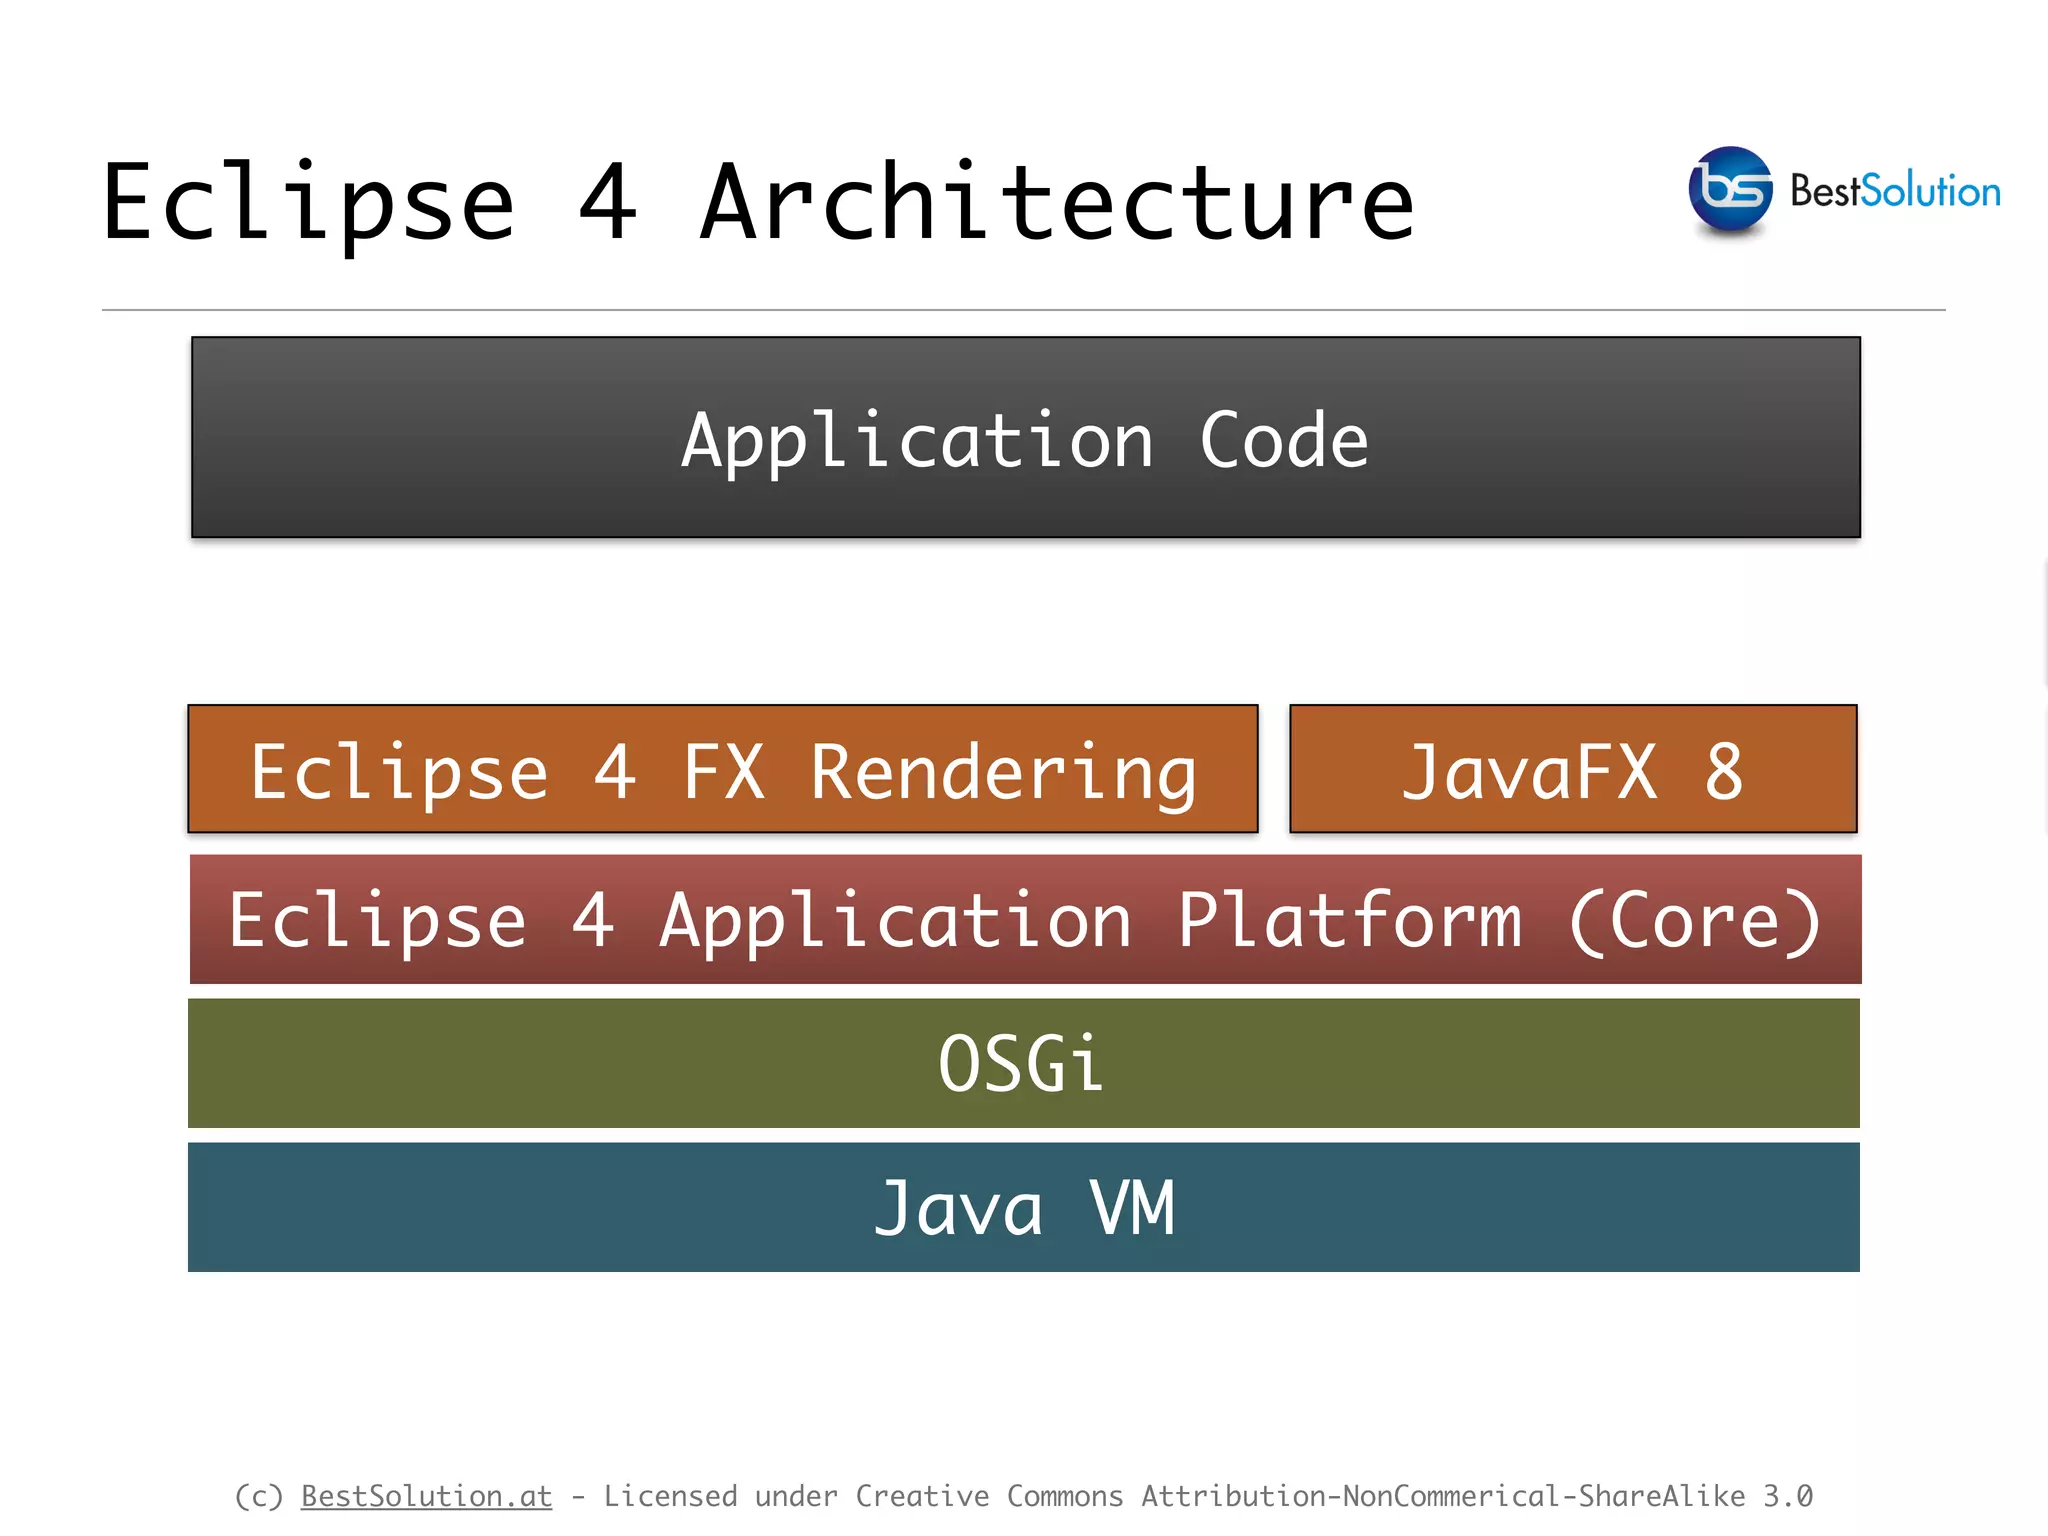
Task: Click the BestSolution wordmark beside the logo
Action: pos(1895,191)
